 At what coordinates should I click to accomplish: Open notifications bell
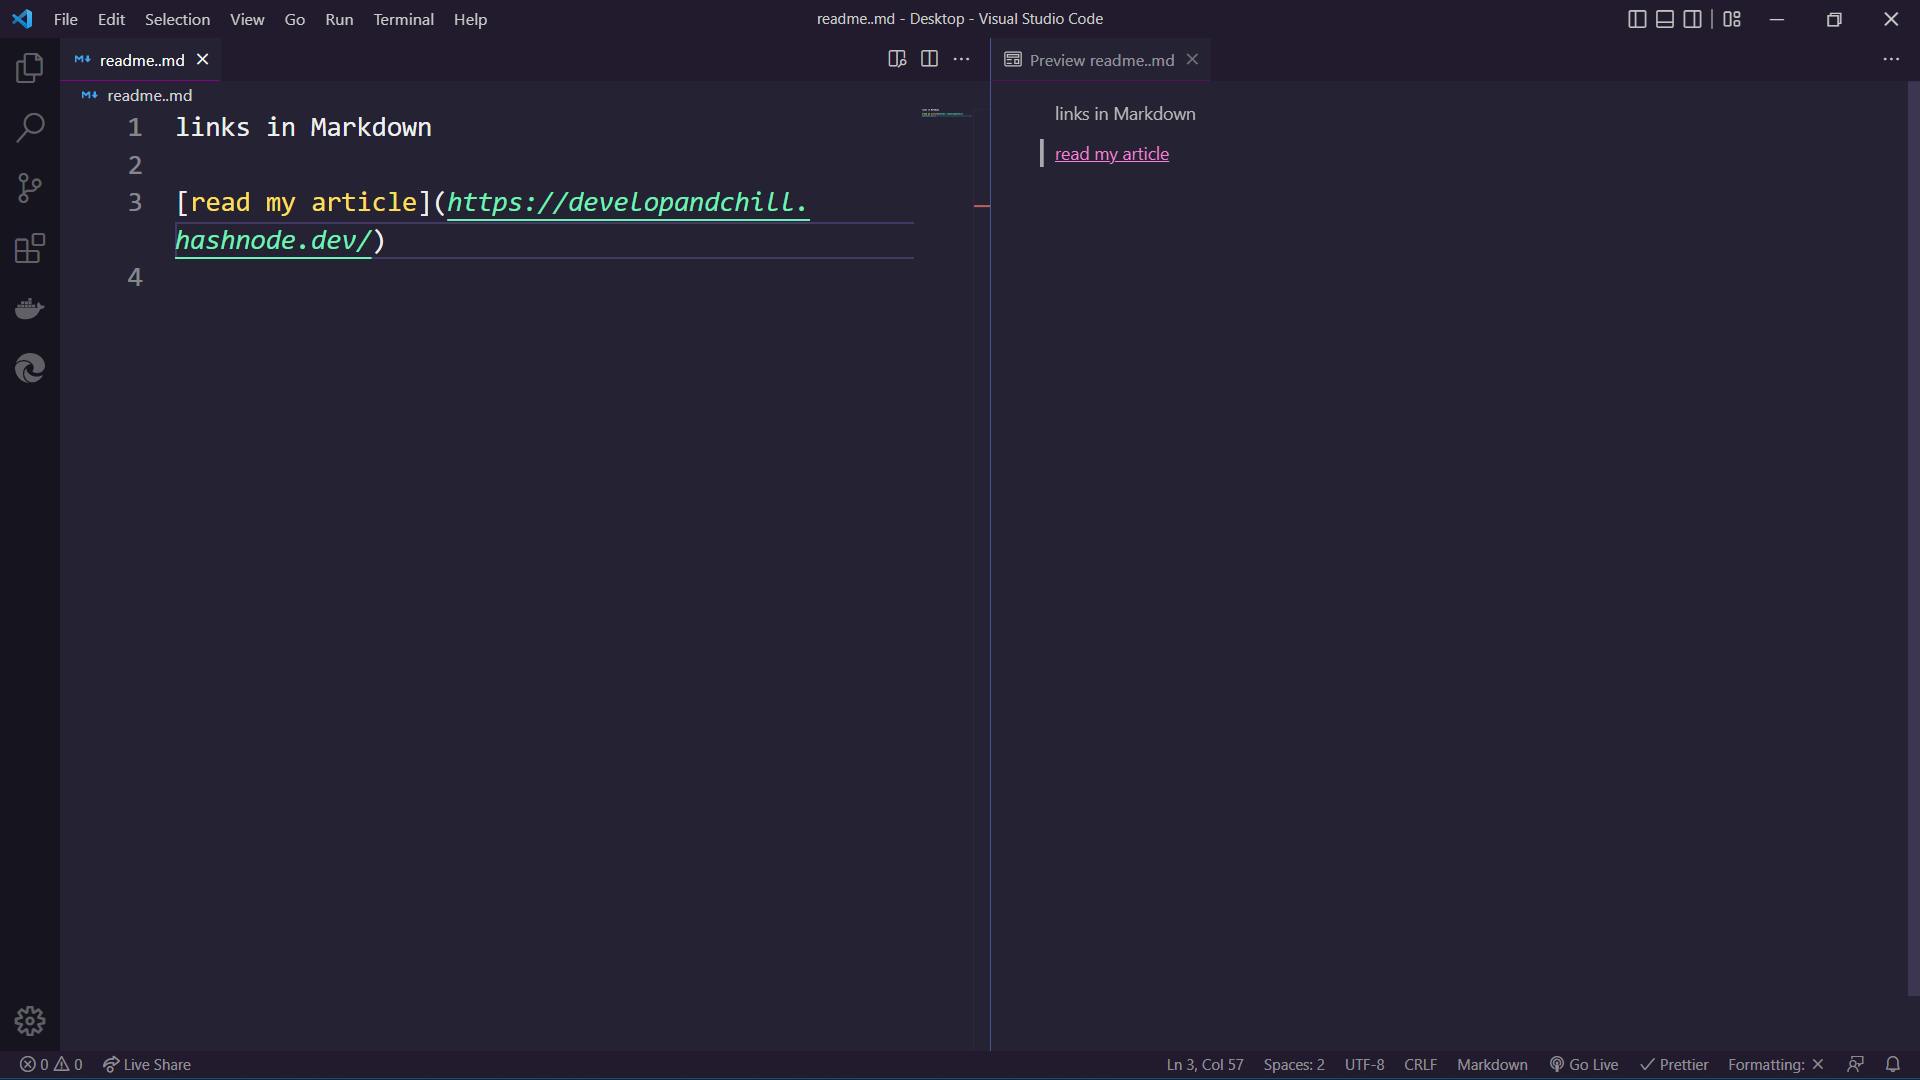[x=1892, y=1064]
